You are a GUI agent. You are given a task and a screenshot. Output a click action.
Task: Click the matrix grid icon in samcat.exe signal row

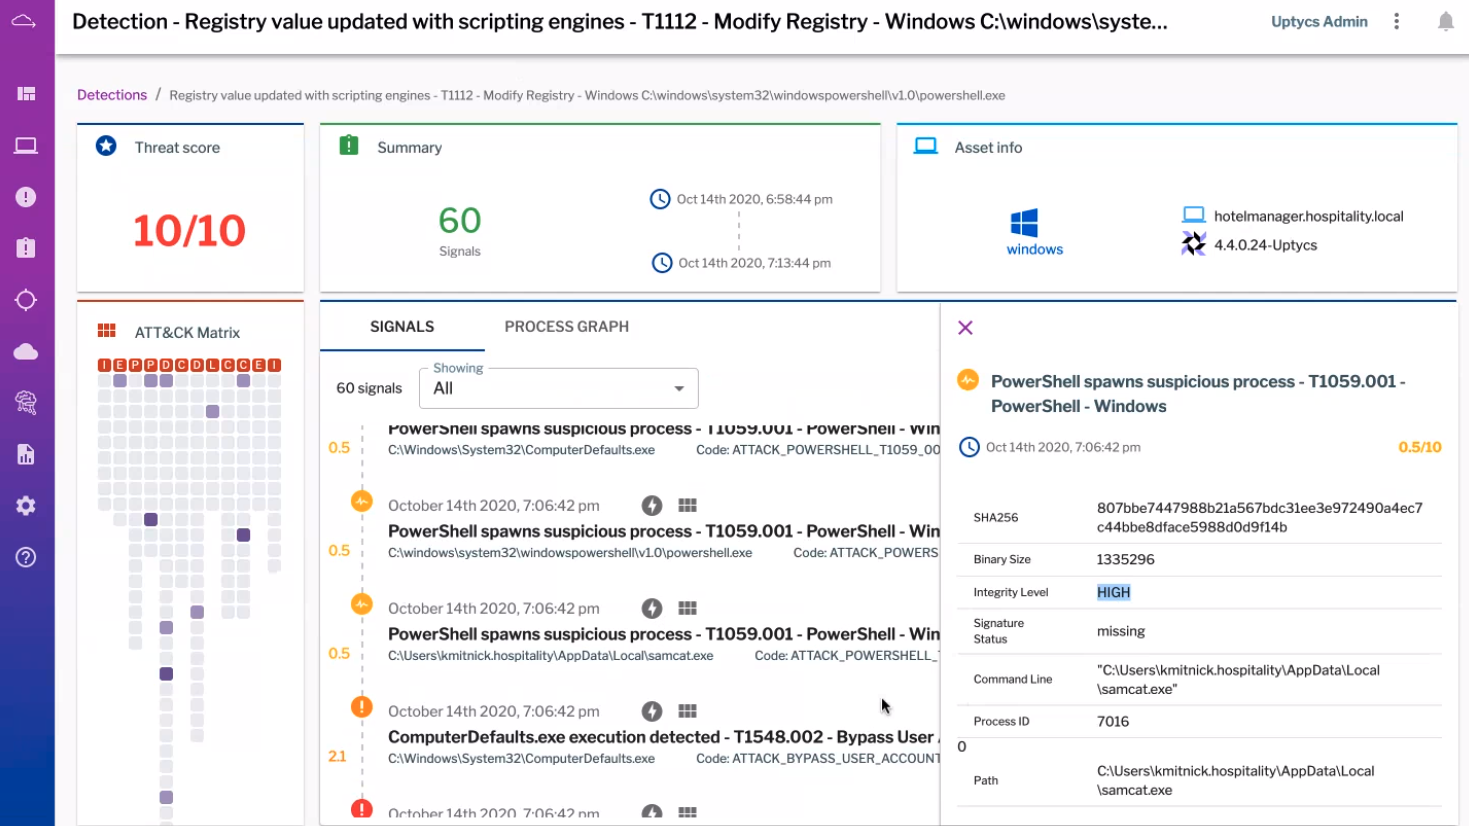pyautogui.click(x=687, y=608)
